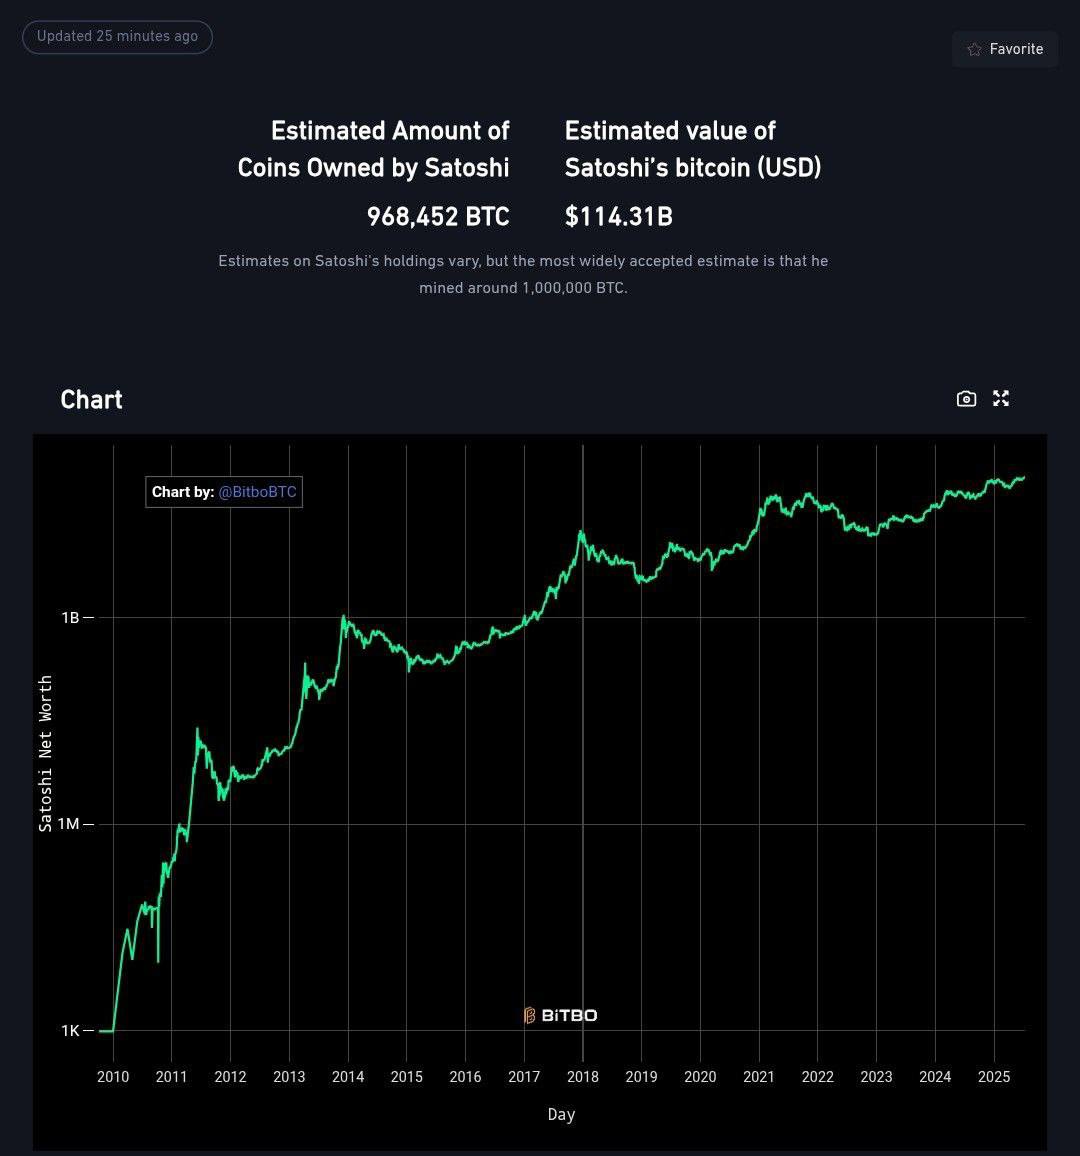
Task: Click the 2021 year marker on axis
Action: 759,1076
